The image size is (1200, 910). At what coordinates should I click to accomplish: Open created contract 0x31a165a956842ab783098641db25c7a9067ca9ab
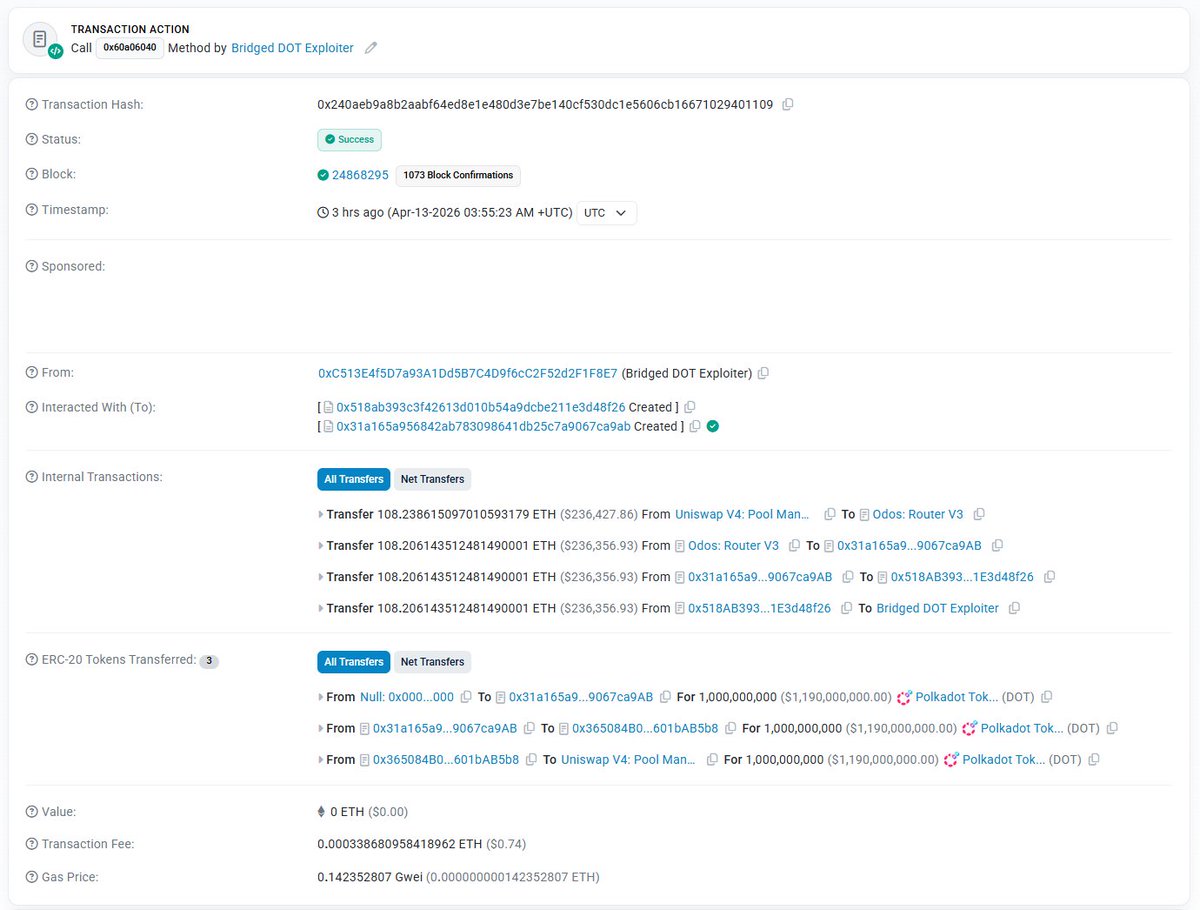coord(483,426)
